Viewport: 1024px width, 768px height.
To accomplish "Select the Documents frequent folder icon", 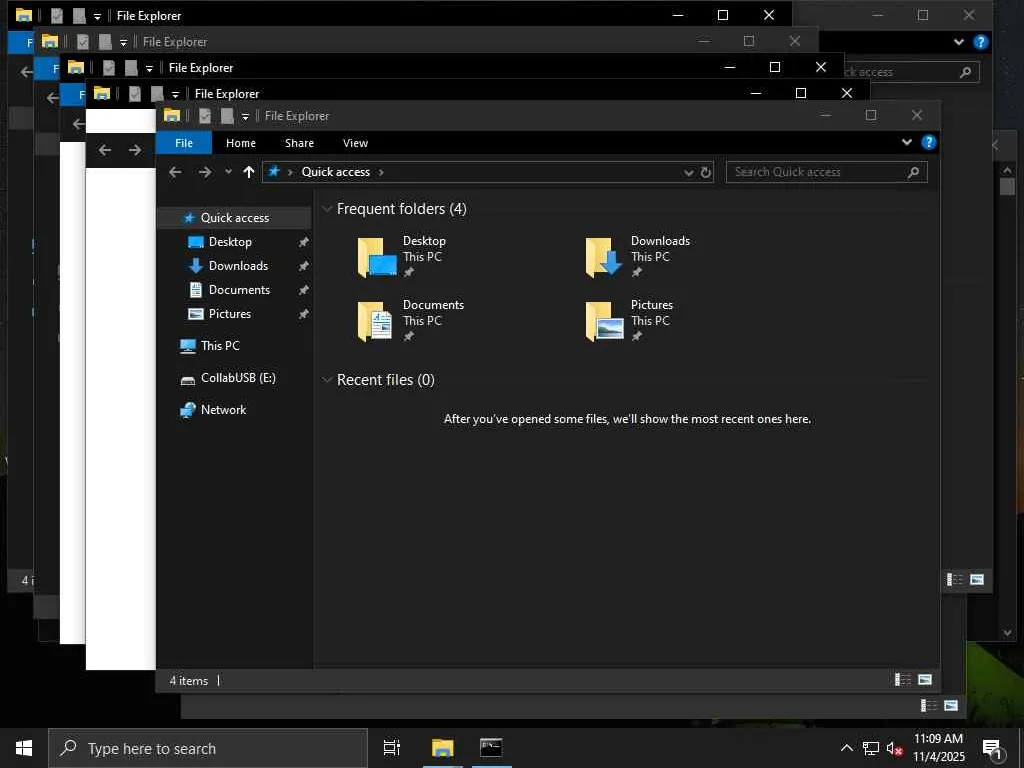I will pos(376,321).
